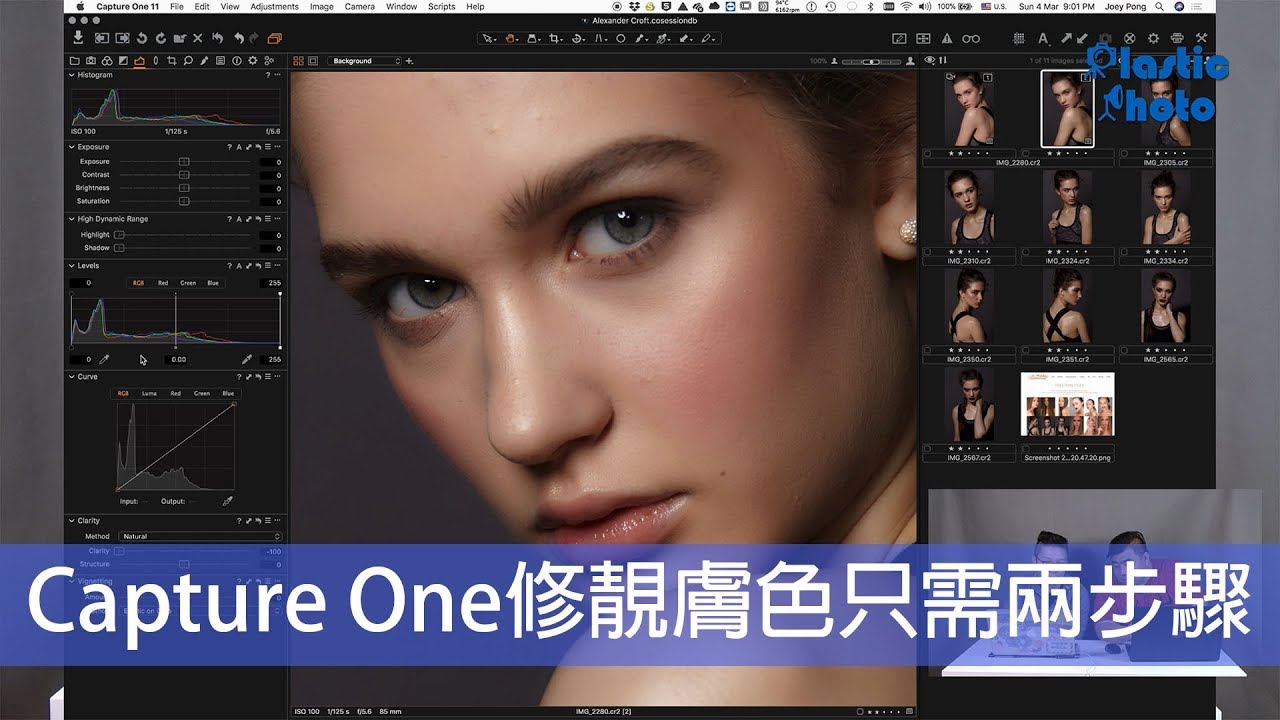Click the Exposure slider handle

pos(184,161)
